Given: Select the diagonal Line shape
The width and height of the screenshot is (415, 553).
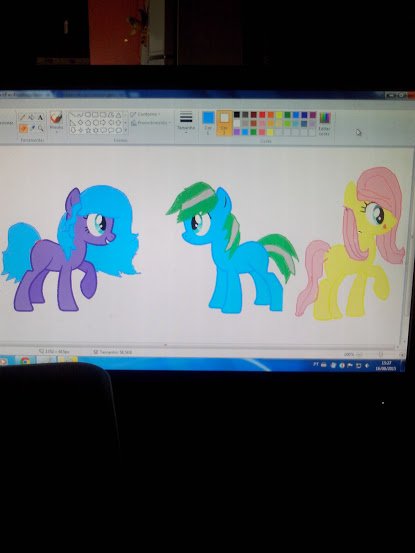Looking at the screenshot, I should 73,115.
